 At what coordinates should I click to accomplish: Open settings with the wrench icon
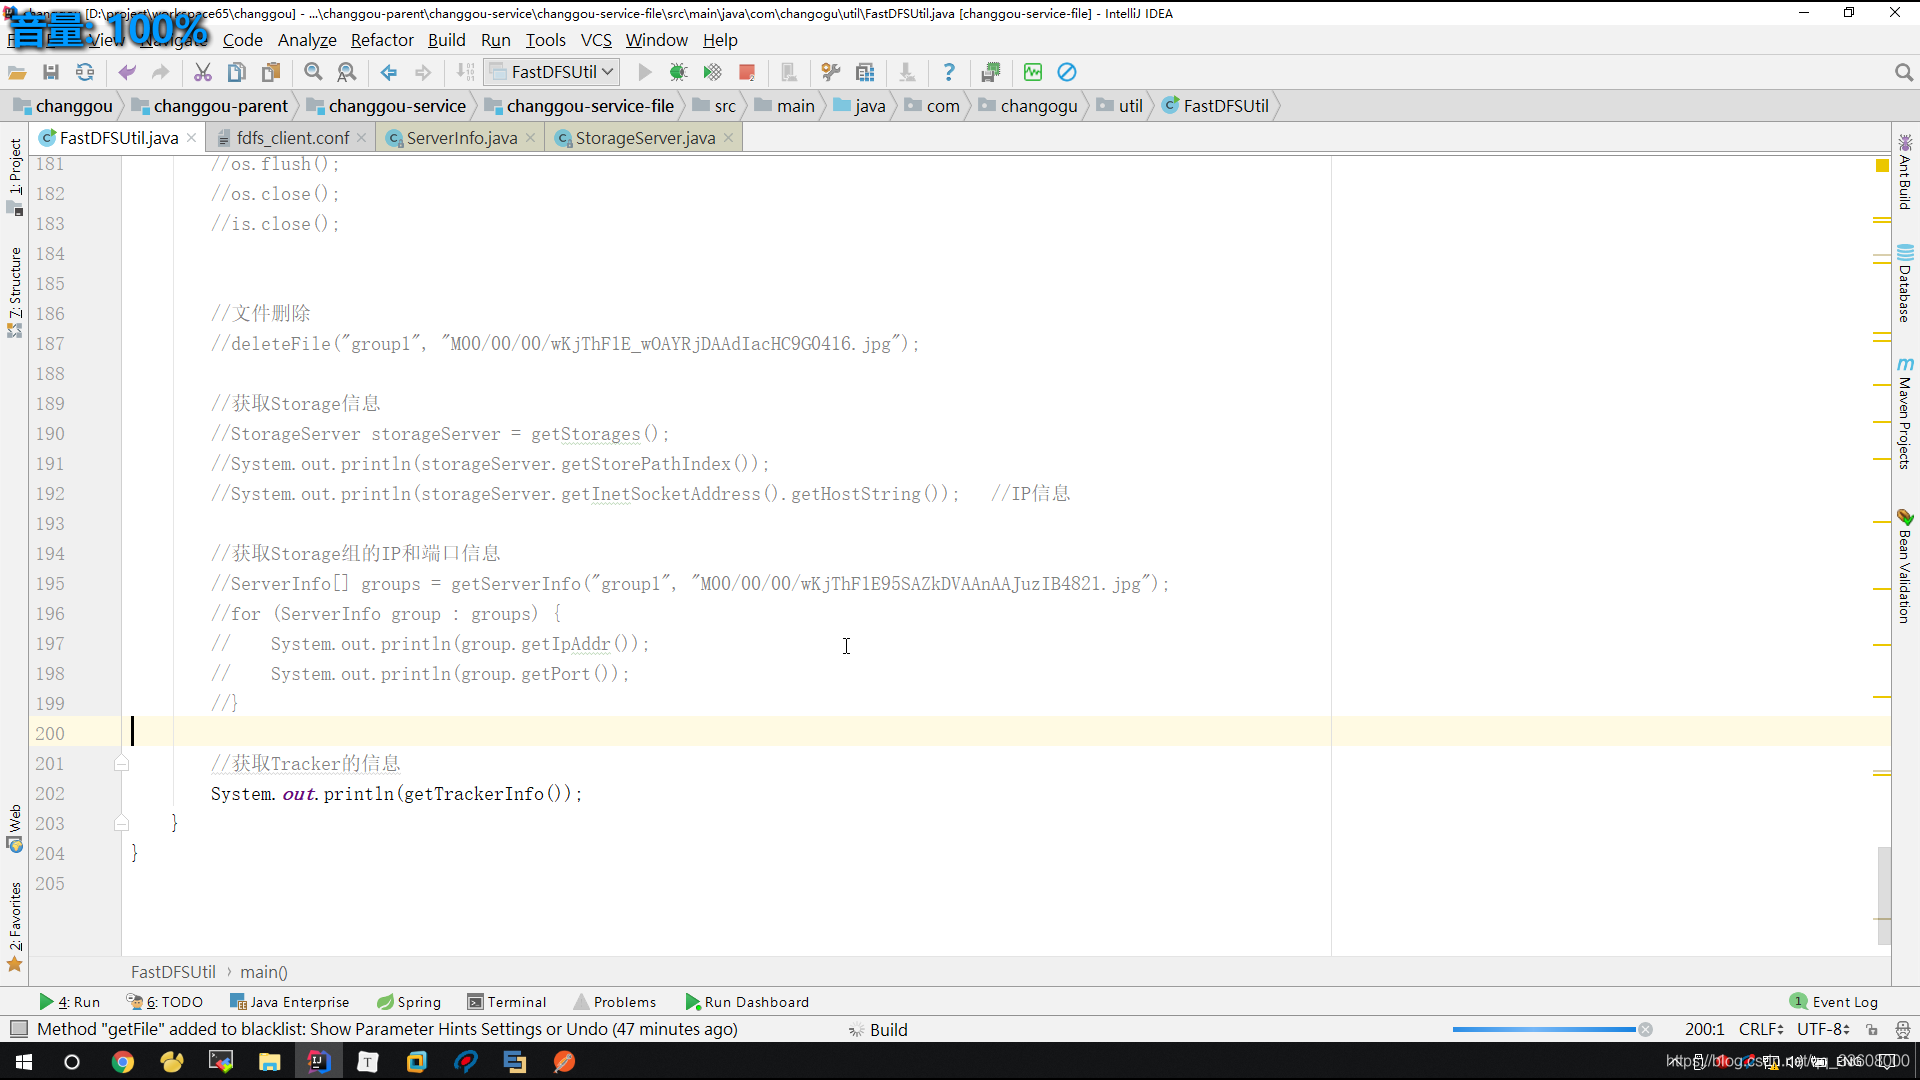pyautogui.click(x=831, y=72)
